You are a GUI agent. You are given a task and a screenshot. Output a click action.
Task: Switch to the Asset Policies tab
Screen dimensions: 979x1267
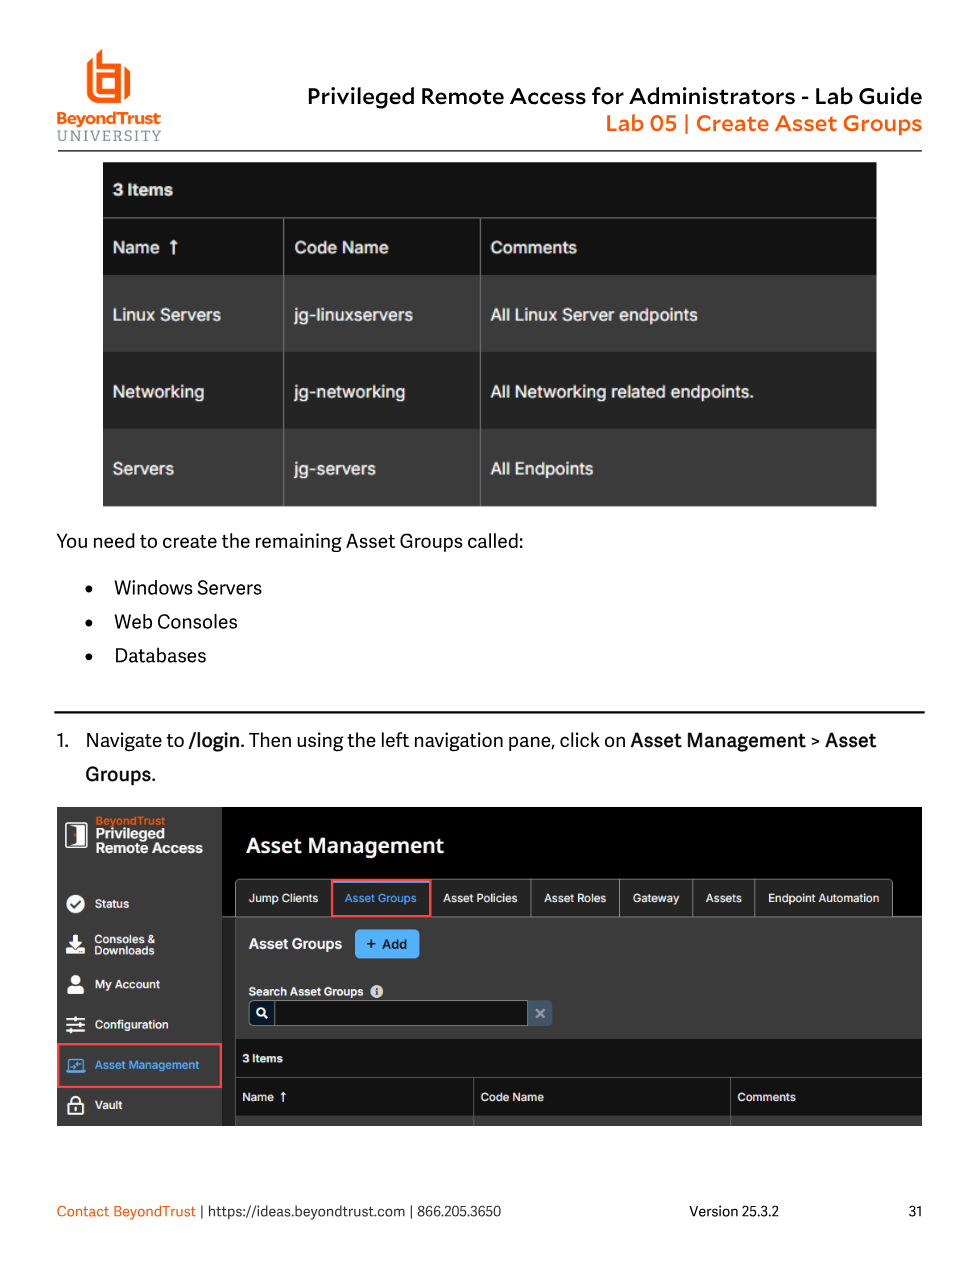[x=480, y=898]
